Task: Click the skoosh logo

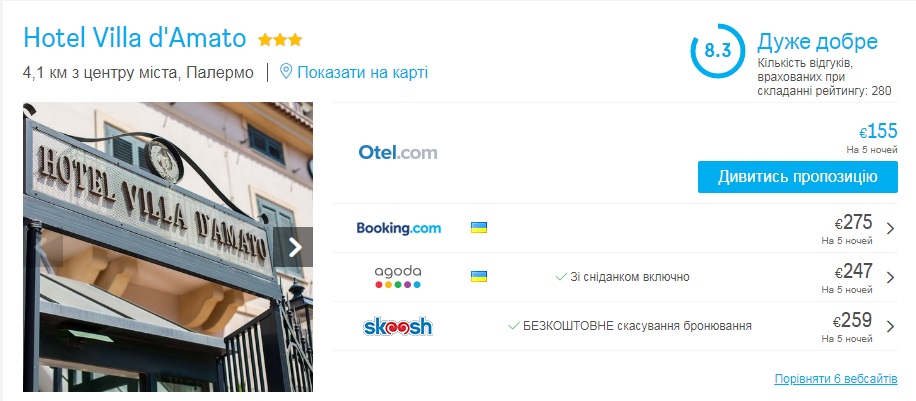Action: pos(398,326)
